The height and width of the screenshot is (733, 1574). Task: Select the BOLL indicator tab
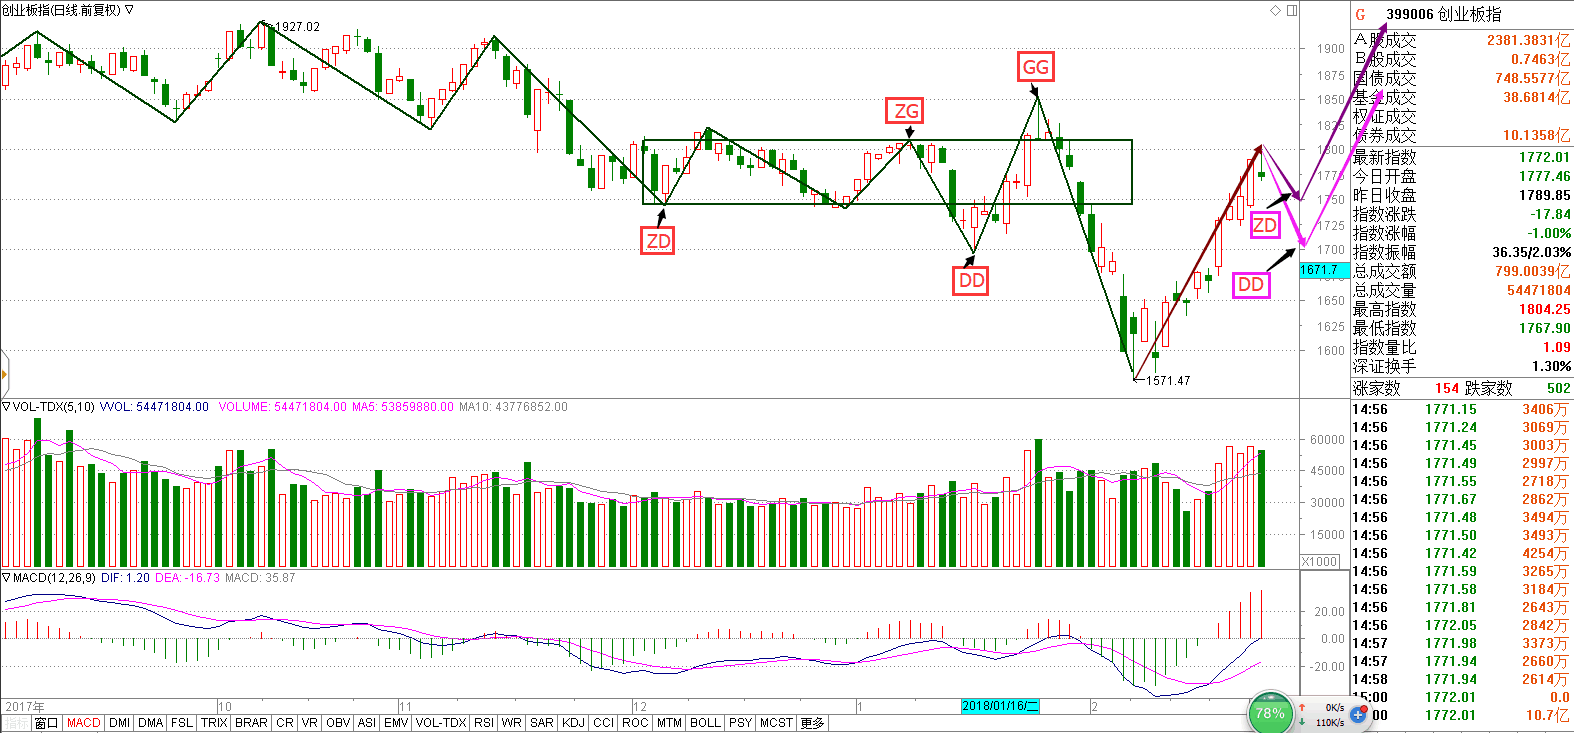(705, 723)
